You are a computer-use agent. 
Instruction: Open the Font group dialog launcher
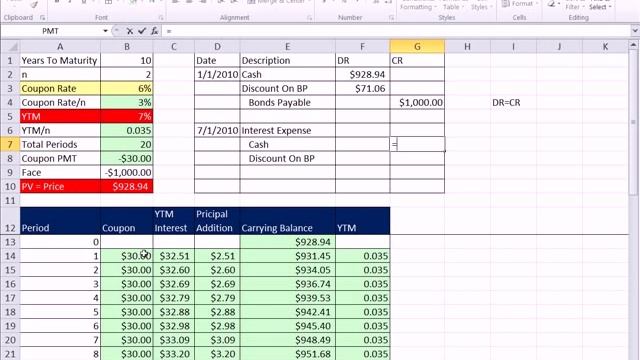[x=161, y=18]
